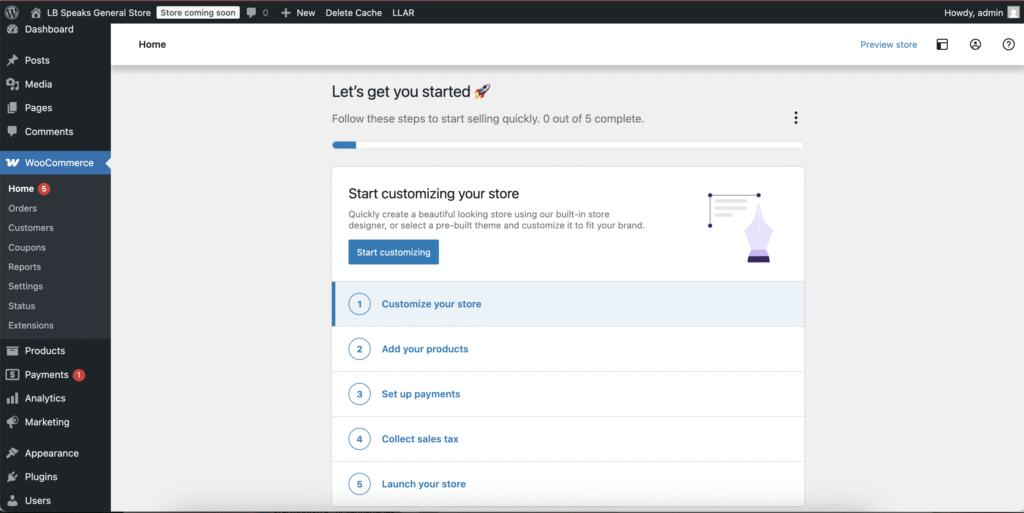Open the Plugins menu icon
Screen dimensions: 1024x513
tap(12, 477)
